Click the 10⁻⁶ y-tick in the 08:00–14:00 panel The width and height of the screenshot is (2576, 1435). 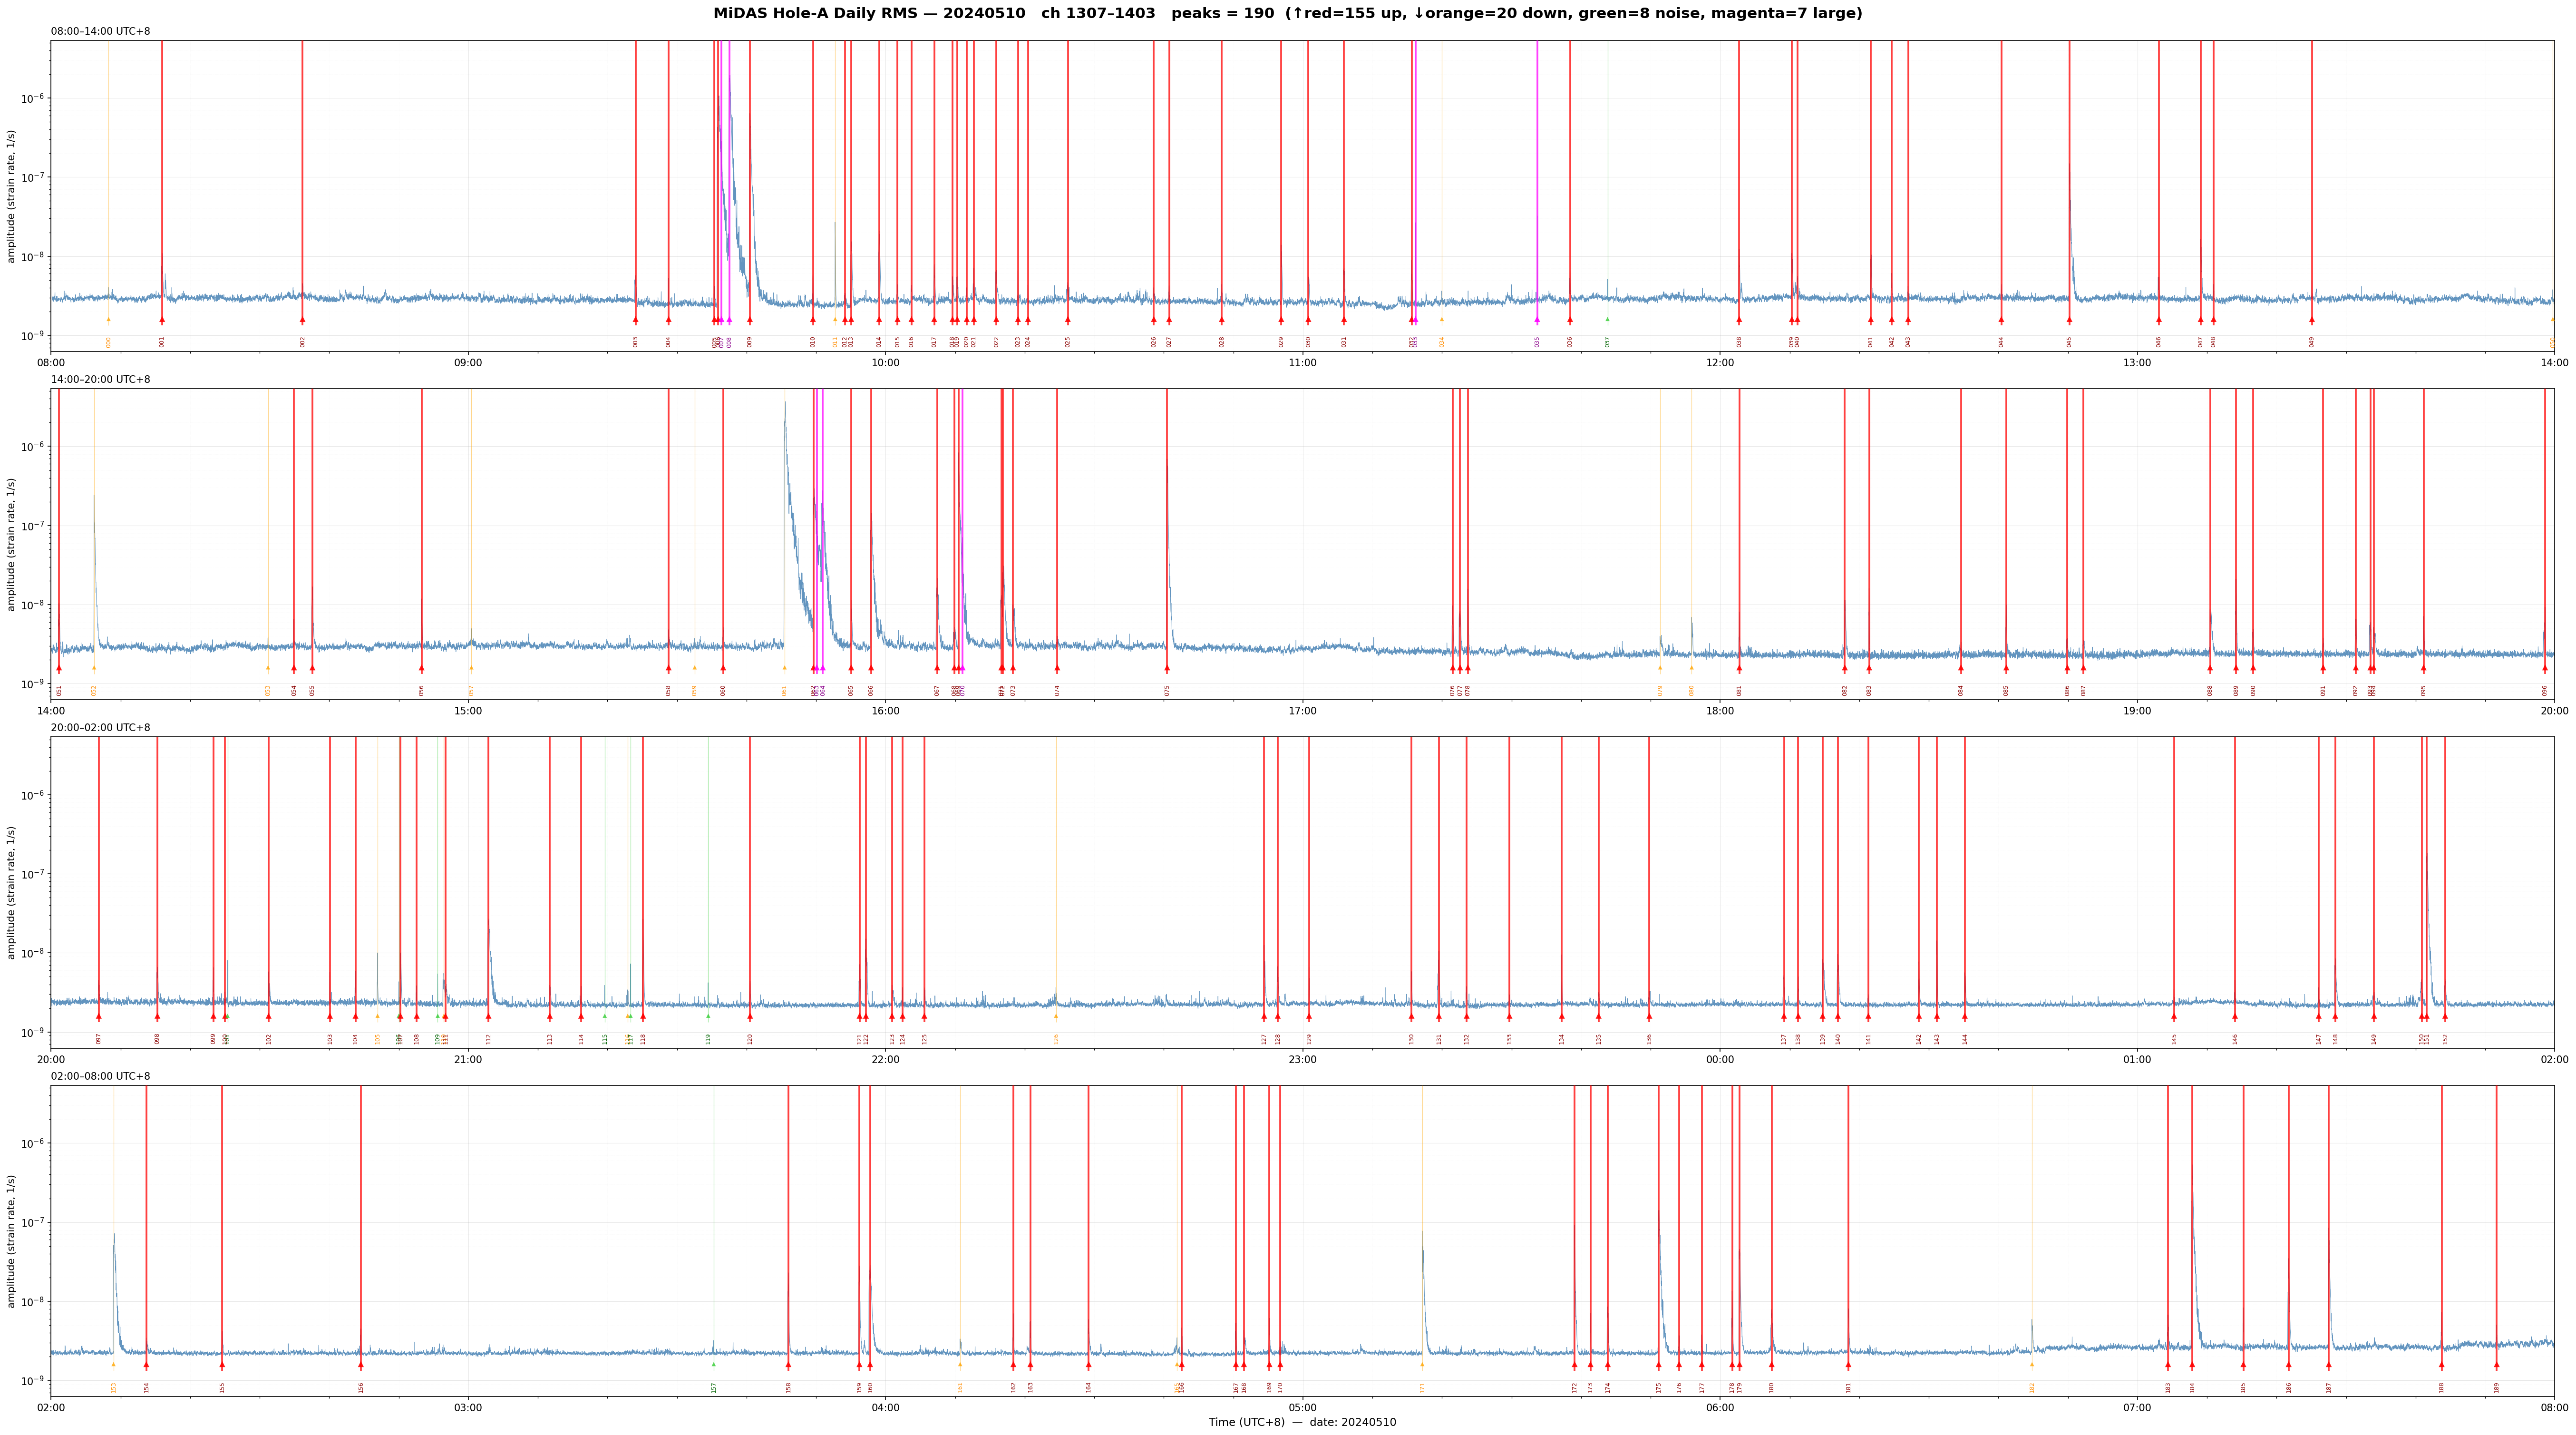pyautogui.click(x=33, y=98)
